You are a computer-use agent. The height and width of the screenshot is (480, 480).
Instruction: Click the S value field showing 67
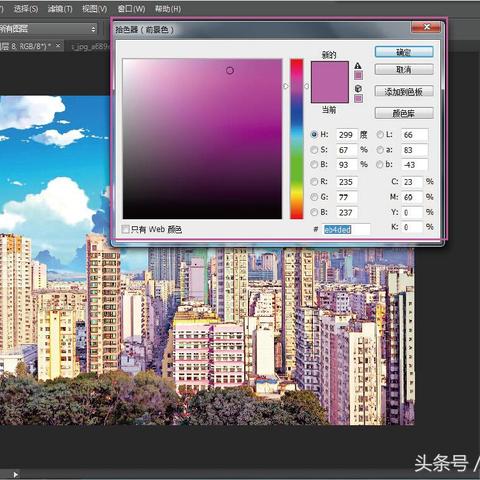[347, 150]
